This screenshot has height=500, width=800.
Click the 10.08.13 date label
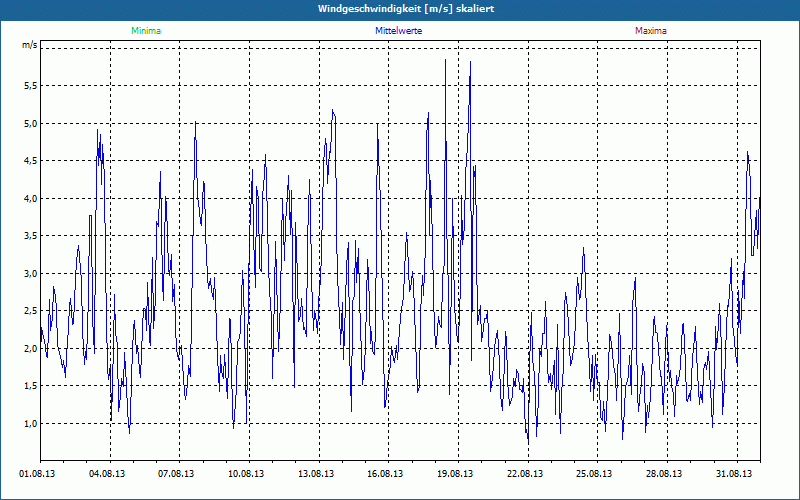[246, 474]
